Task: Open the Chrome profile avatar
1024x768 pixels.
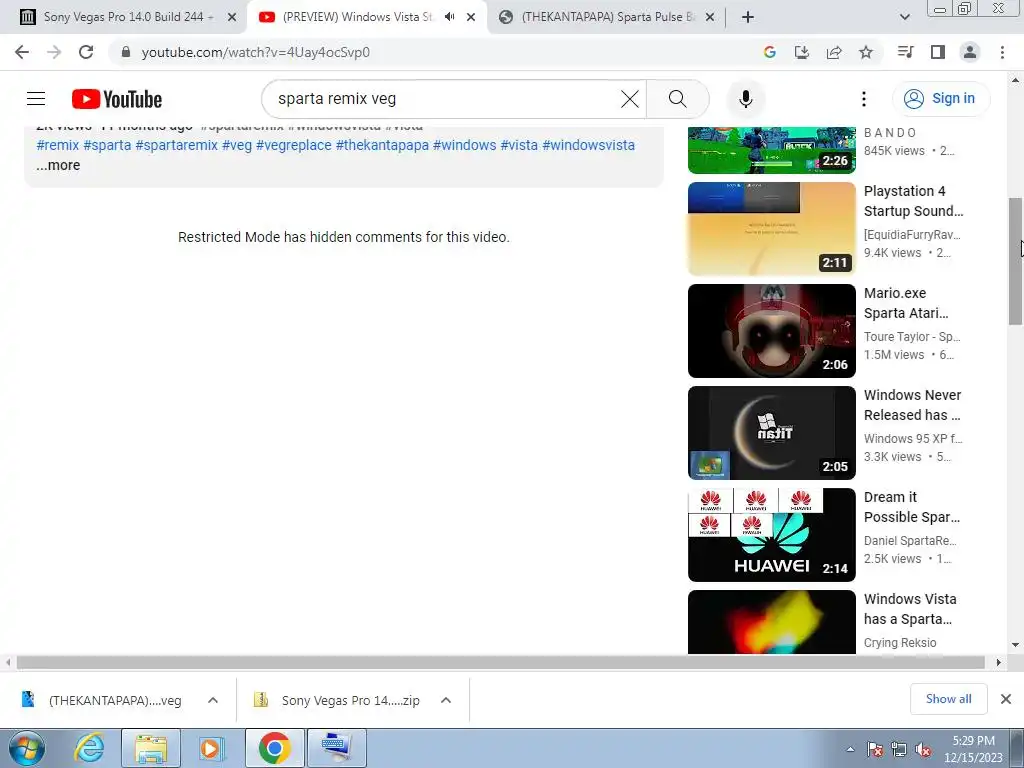Action: click(970, 52)
